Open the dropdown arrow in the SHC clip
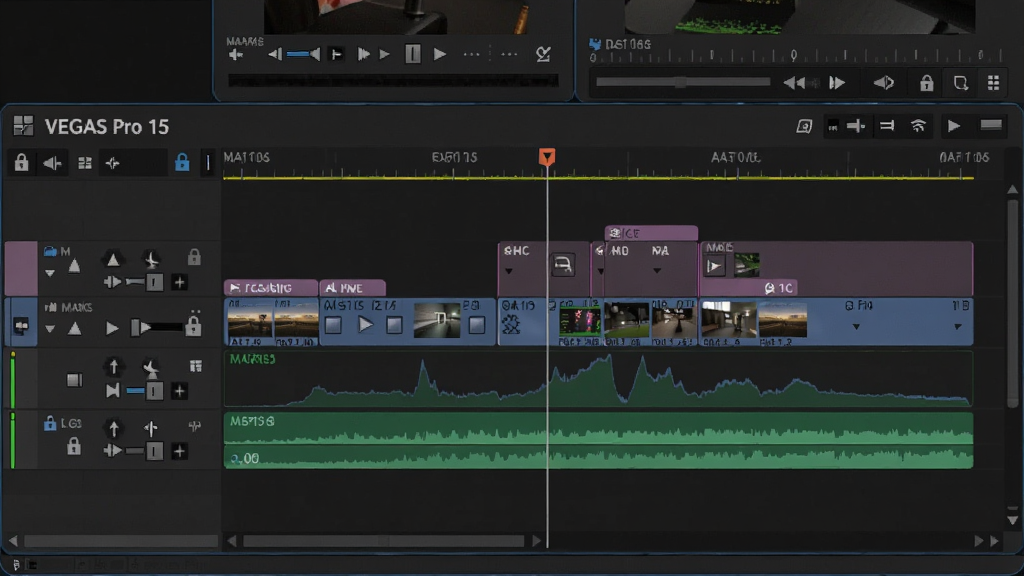The image size is (1024, 576). click(x=509, y=271)
